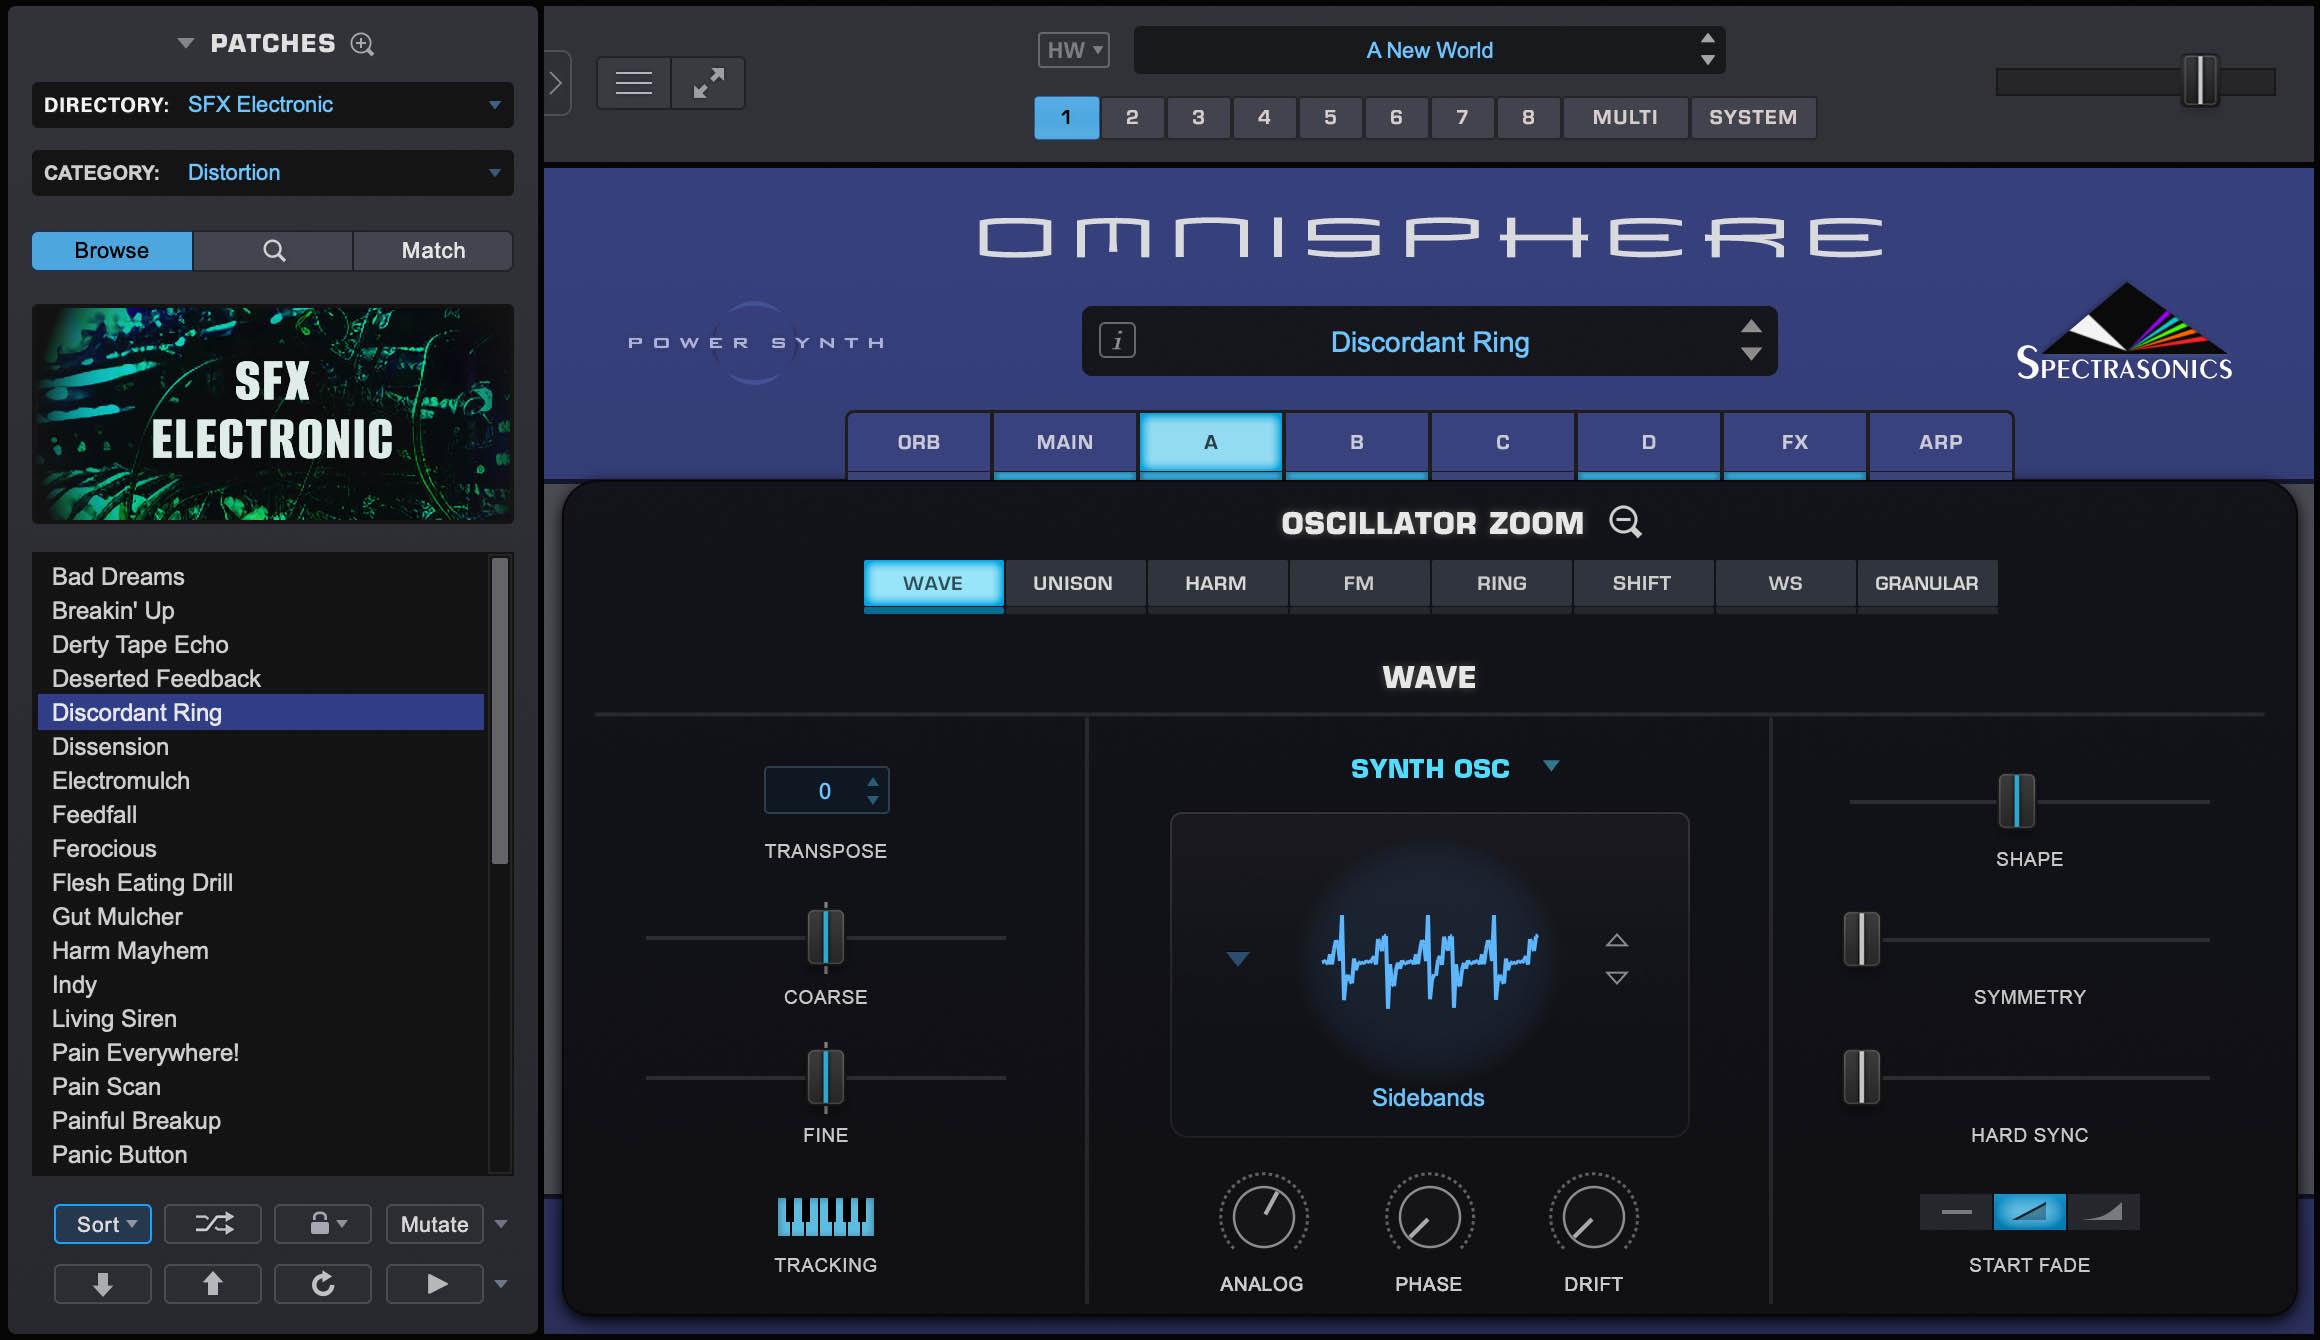Refresh the patch with the reload icon
This screenshot has height=1340, width=2320.
pyautogui.click(x=322, y=1283)
